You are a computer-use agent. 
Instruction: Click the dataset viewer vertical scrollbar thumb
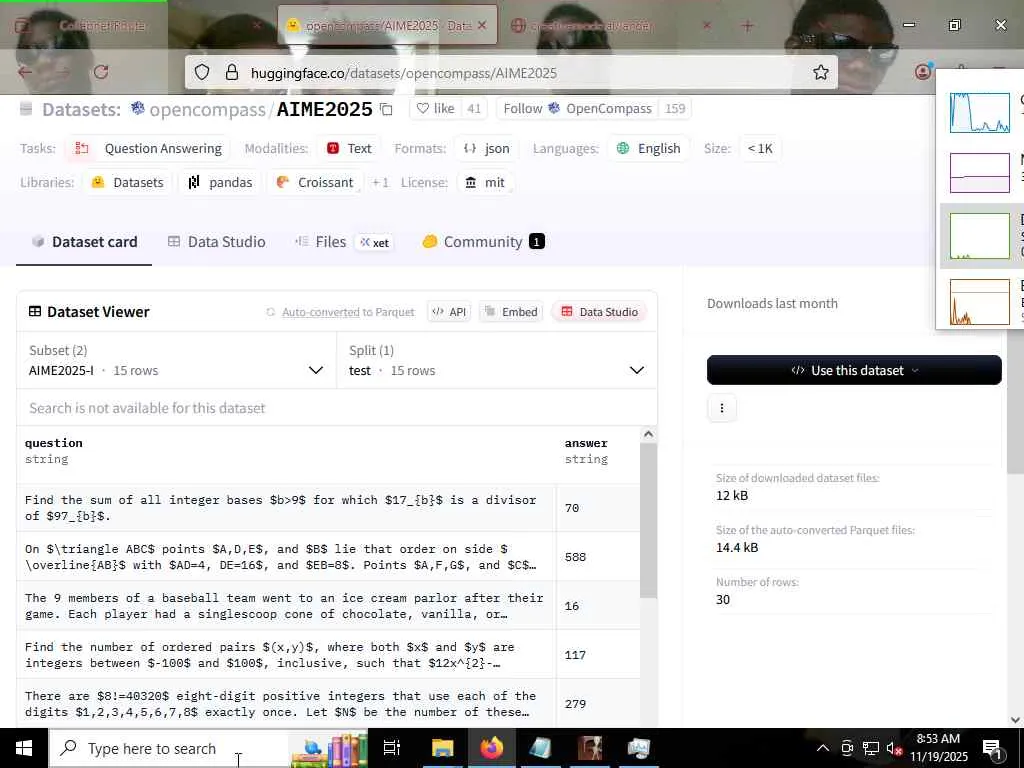click(648, 520)
